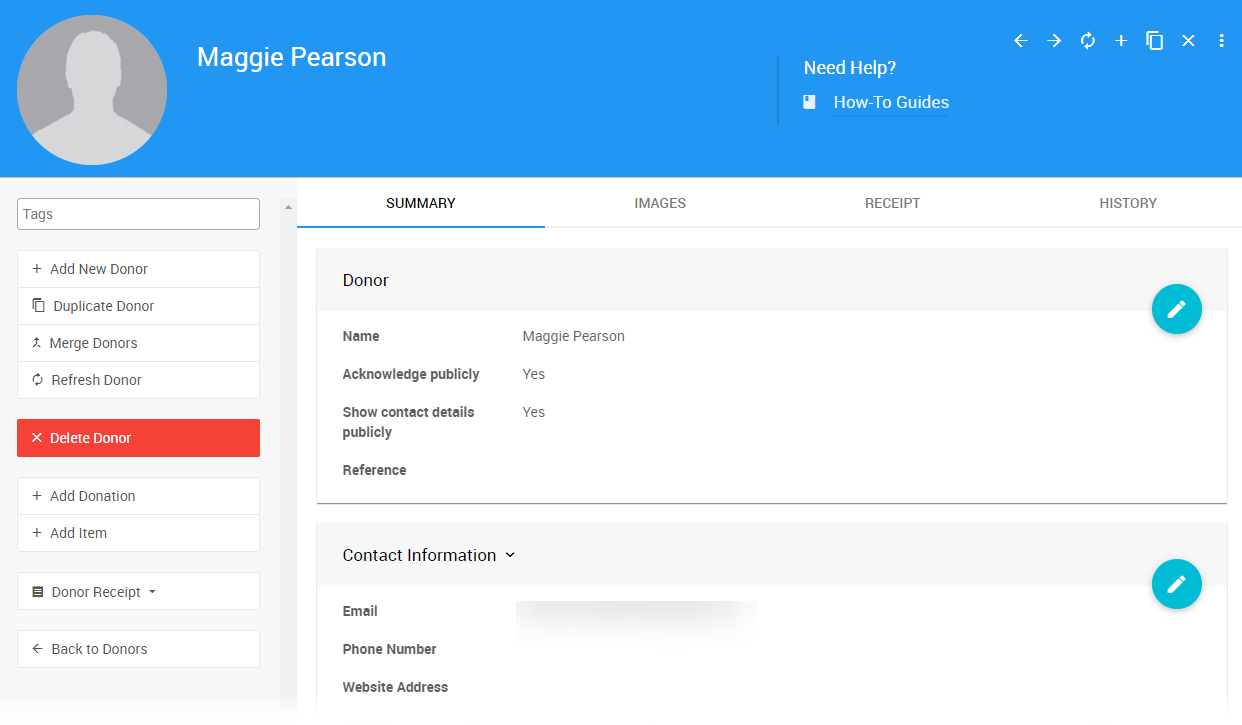Click the Maggie Pearson profile avatar
1242x725 pixels.
click(92, 90)
